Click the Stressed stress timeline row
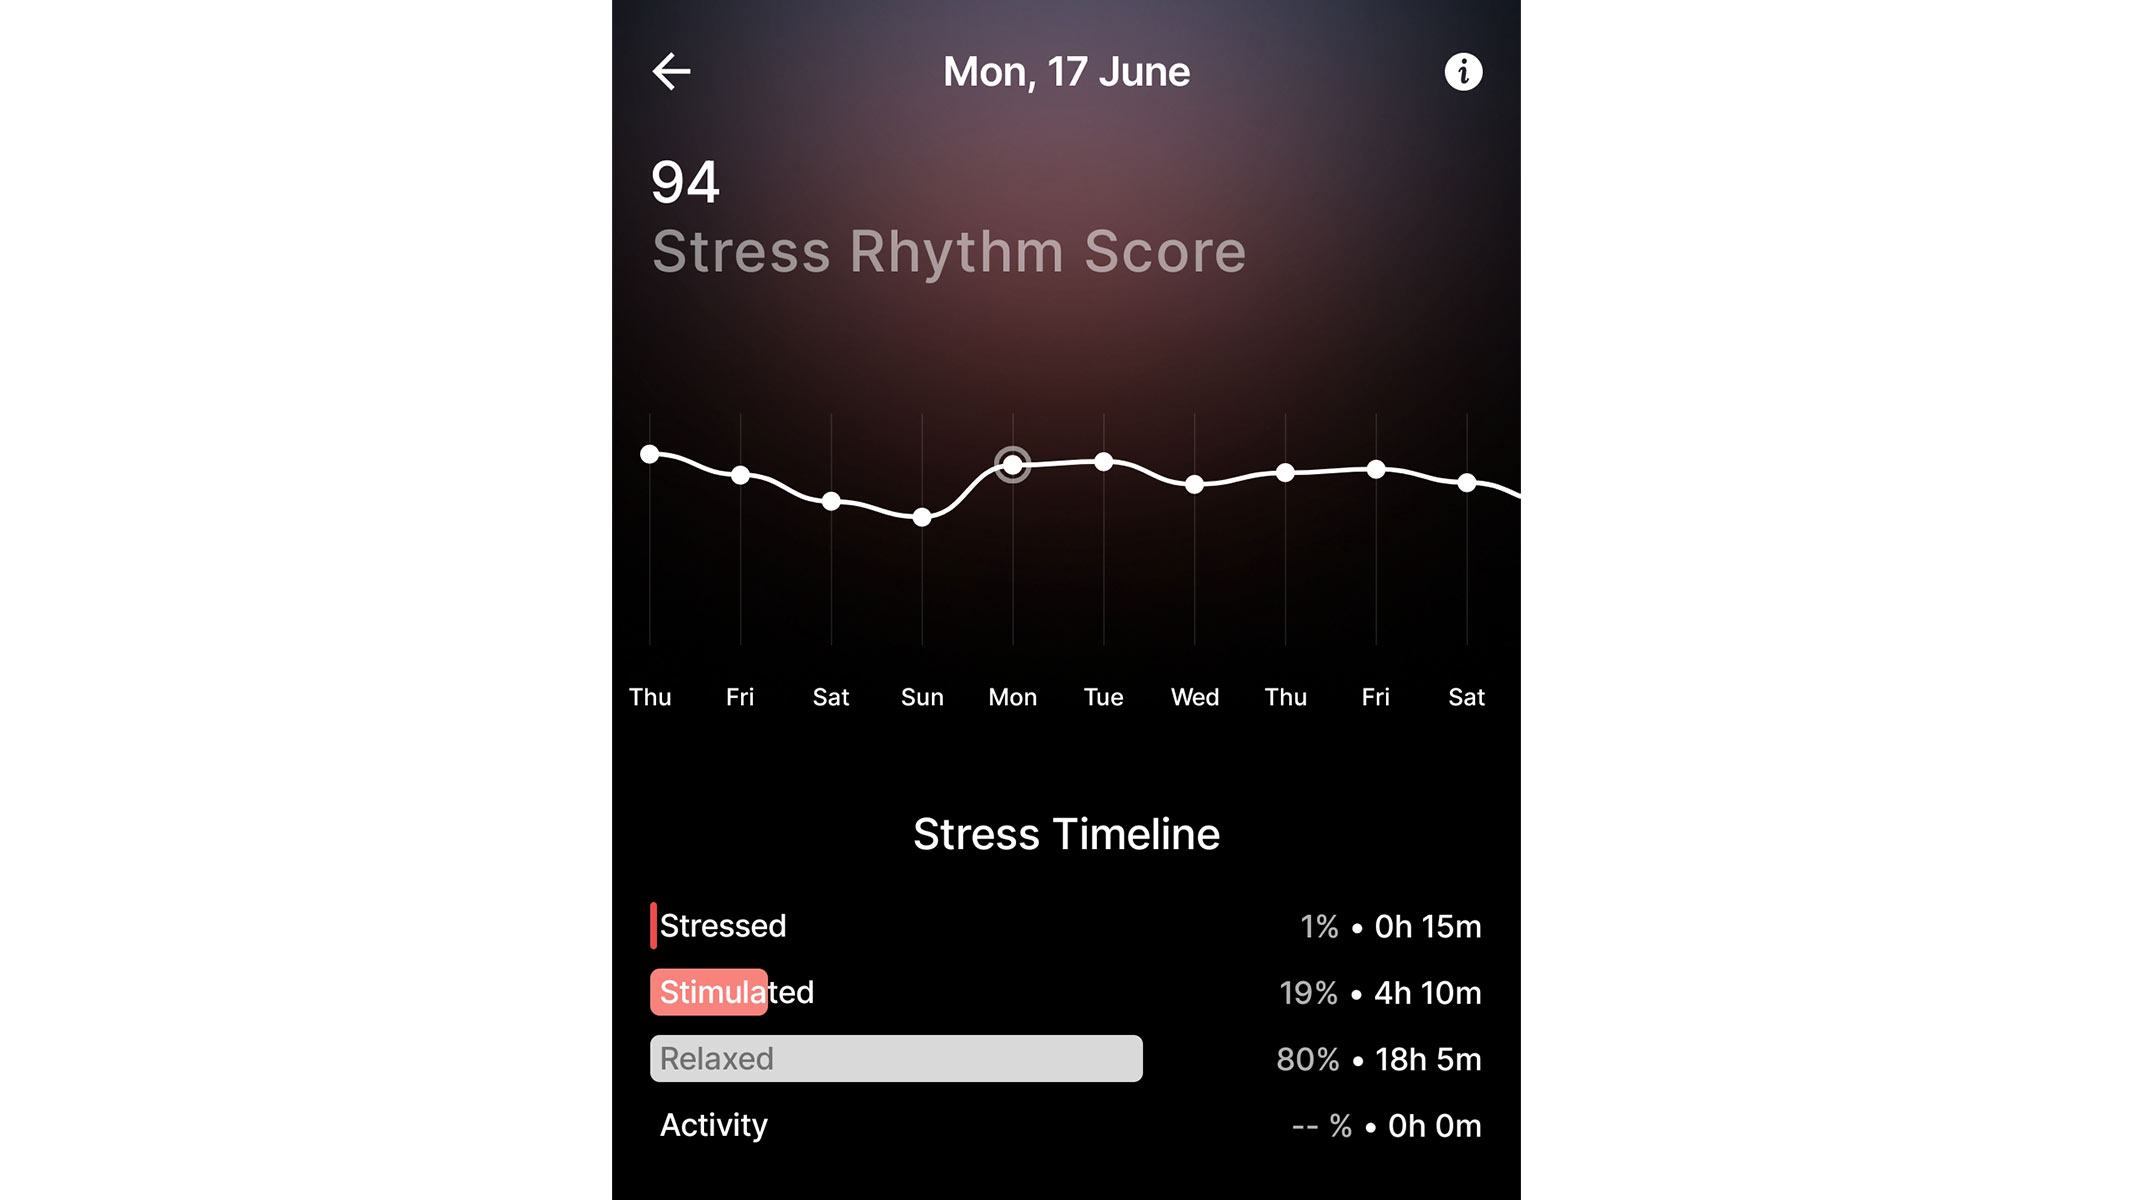Screen dimensions: 2133x1200 point(1065,925)
